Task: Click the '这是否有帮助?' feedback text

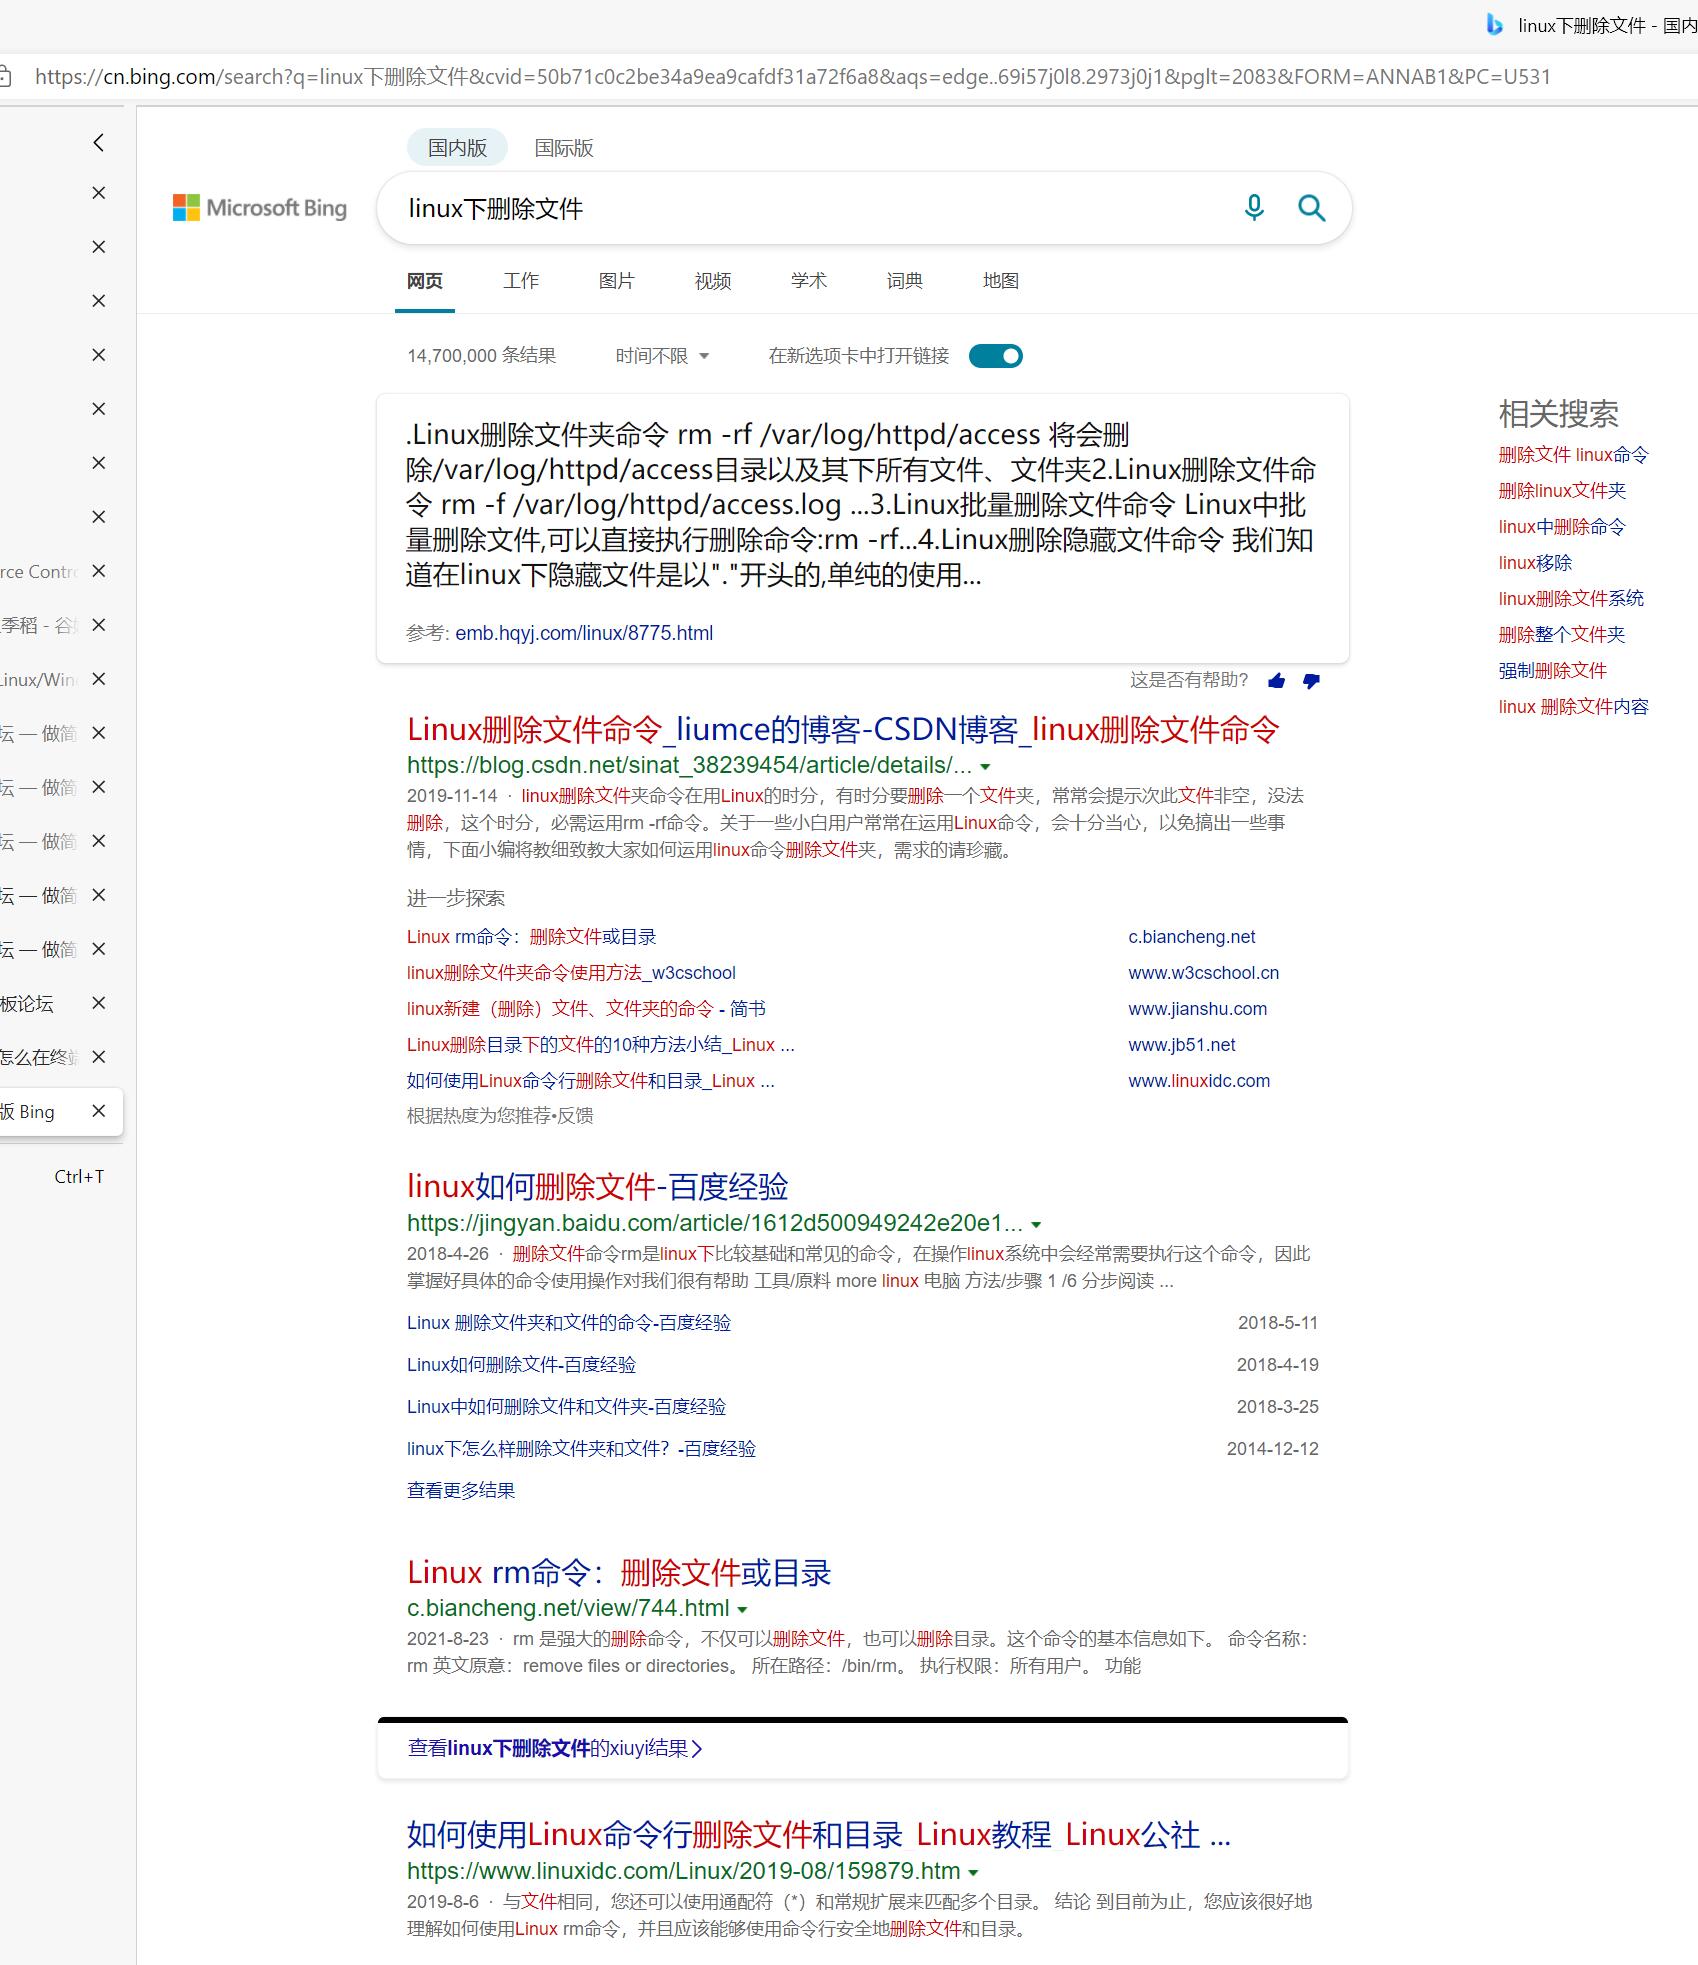Action: 1189,681
